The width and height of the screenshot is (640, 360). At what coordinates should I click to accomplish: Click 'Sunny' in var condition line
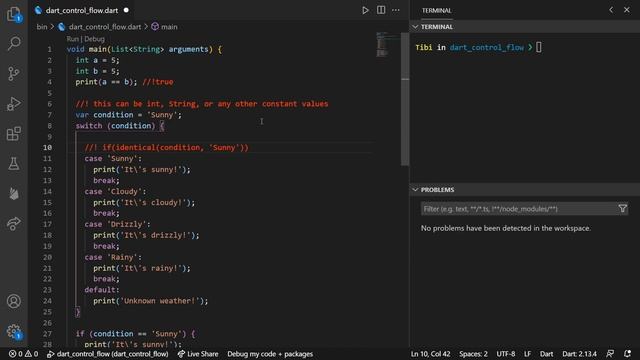tap(162, 115)
